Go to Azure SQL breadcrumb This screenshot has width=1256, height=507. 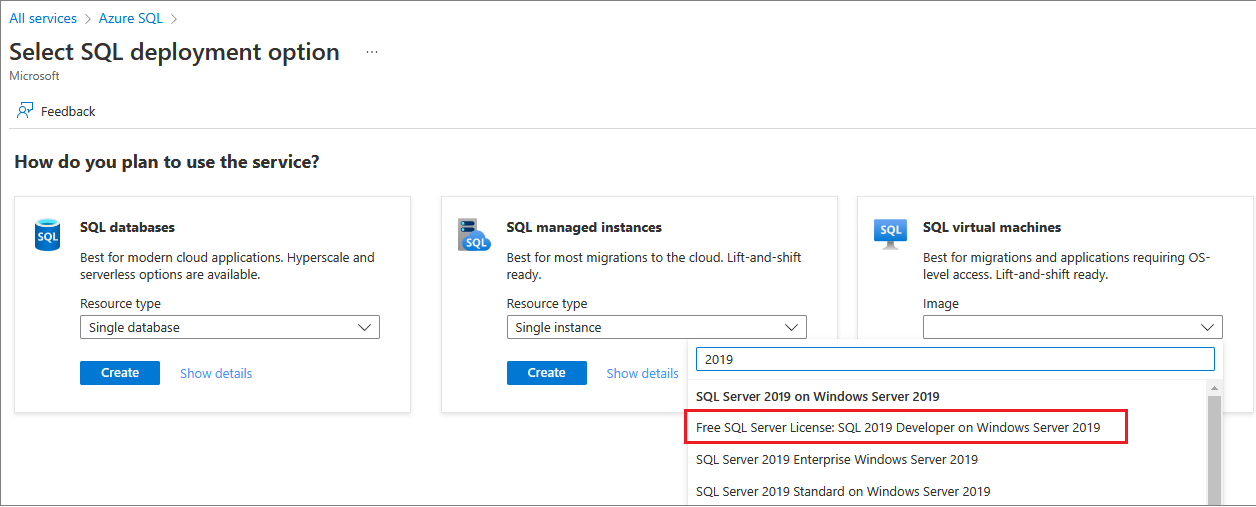(x=130, y=18)
